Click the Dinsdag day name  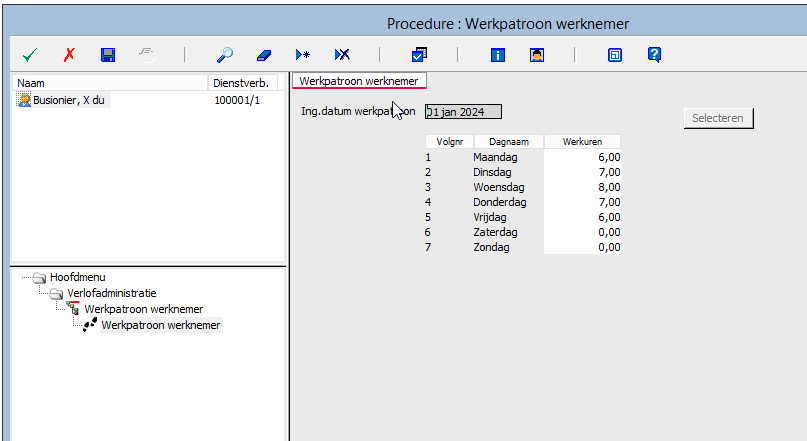pyautogui.click(x=492, y=172)
